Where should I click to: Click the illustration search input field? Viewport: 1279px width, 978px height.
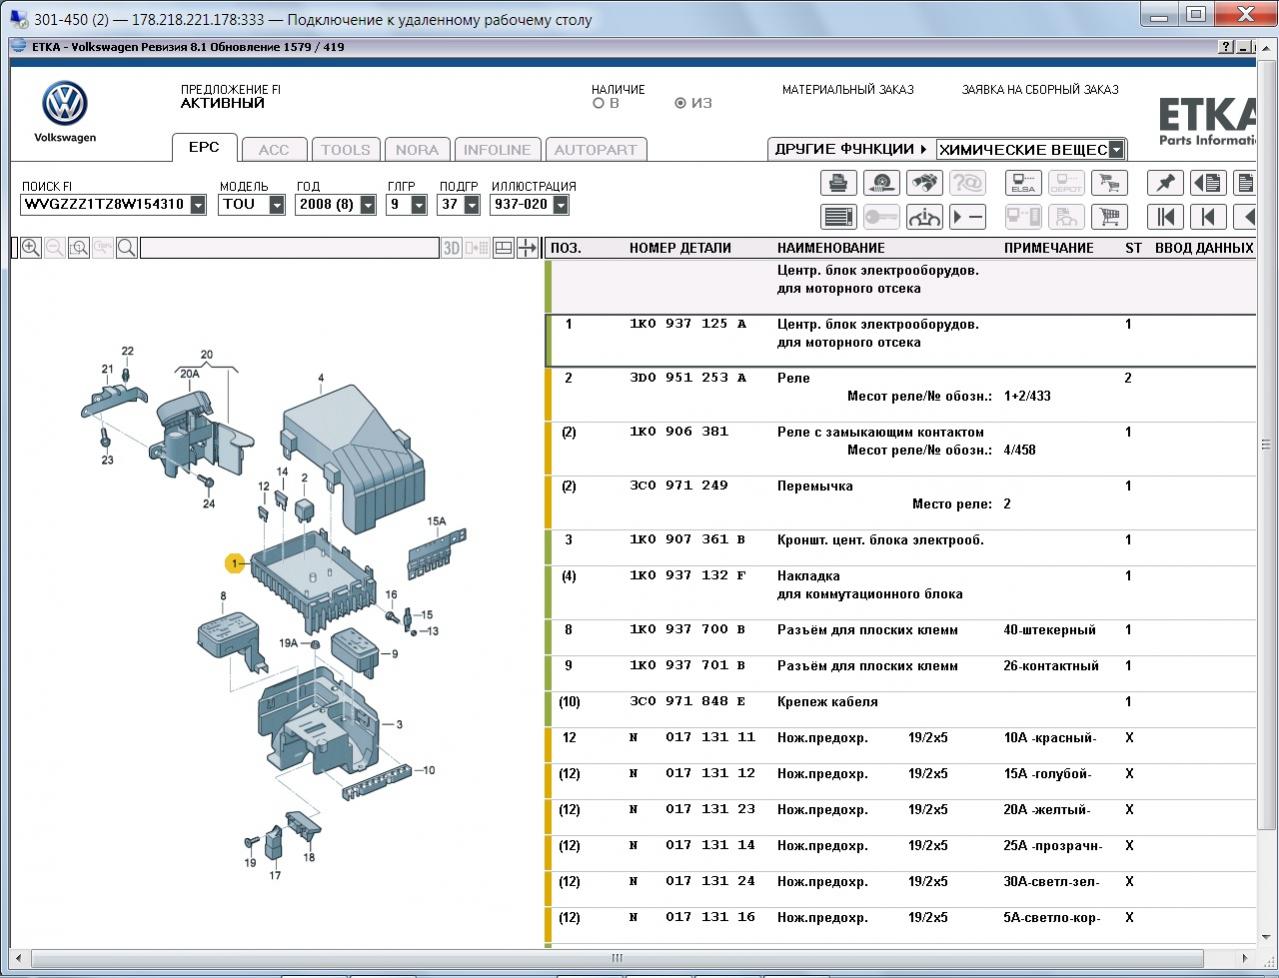pyautogui.click(x=290, y=248)
